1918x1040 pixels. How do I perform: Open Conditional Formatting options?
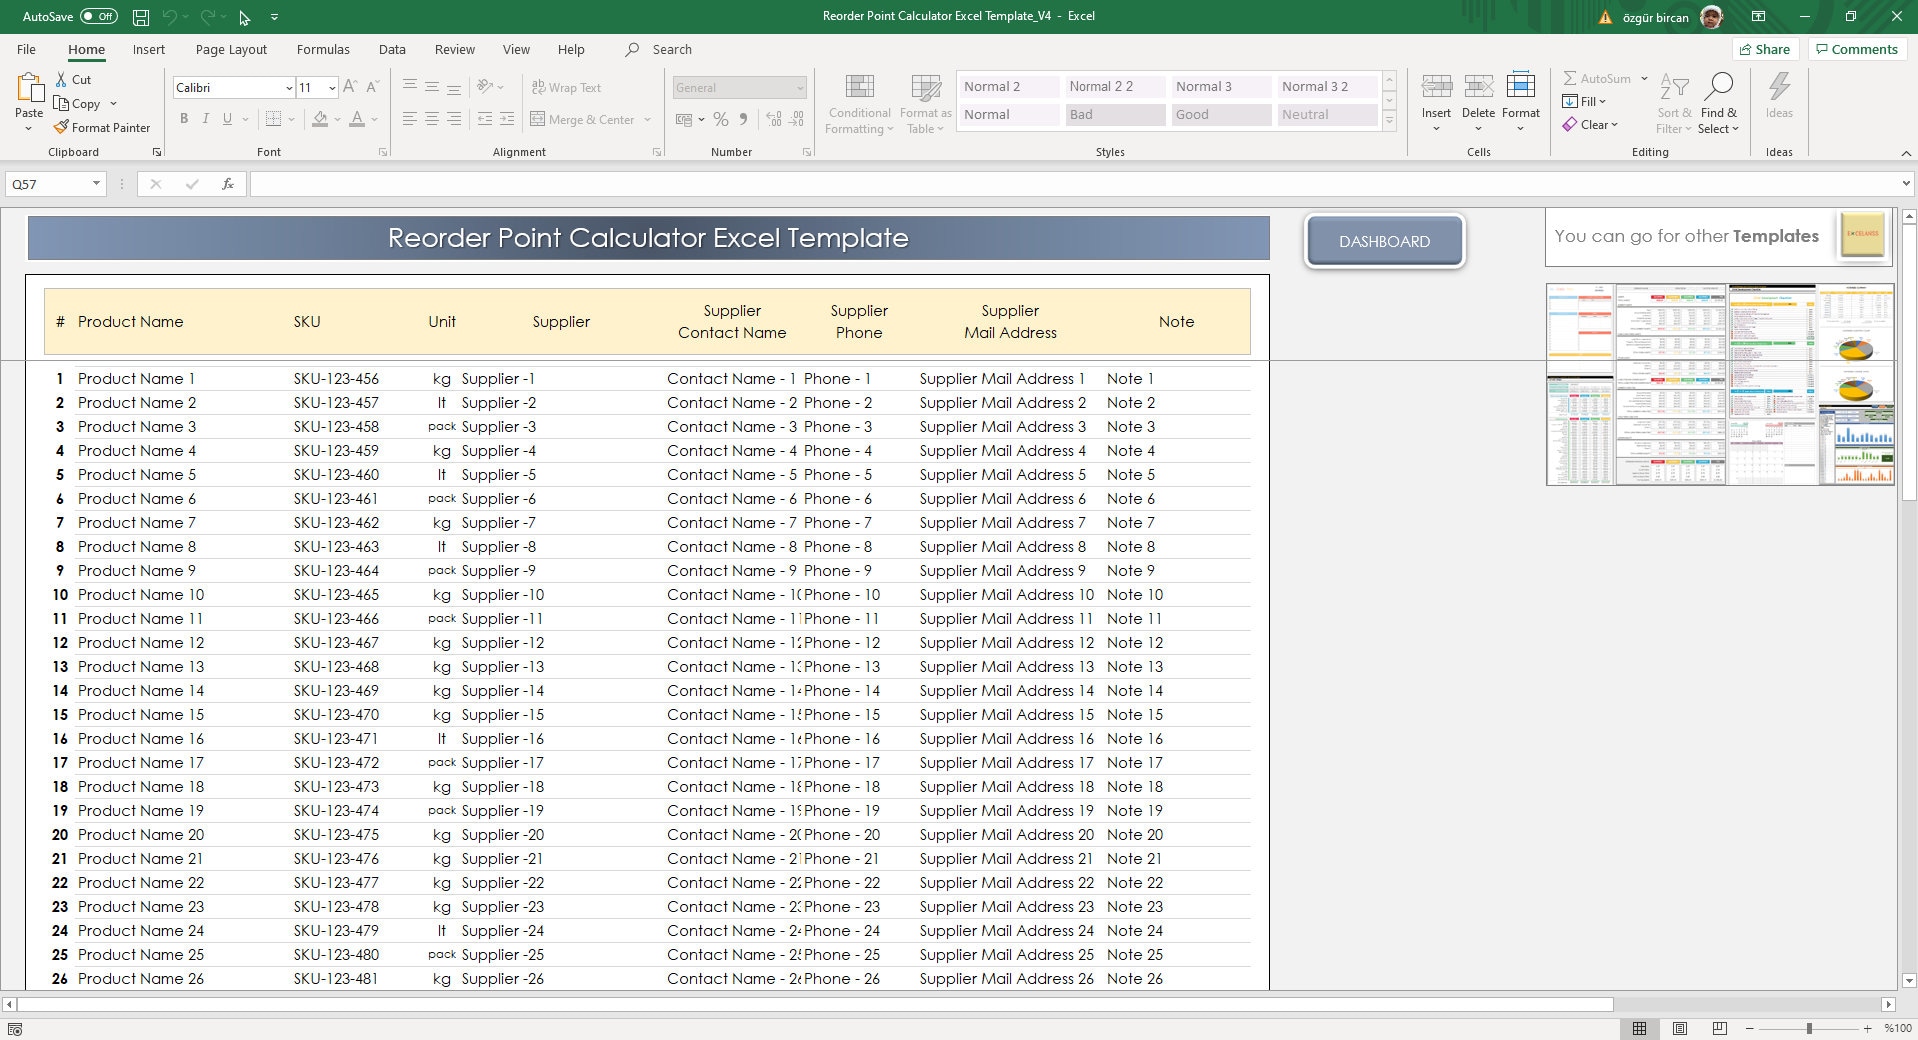(x=858, y=103)
